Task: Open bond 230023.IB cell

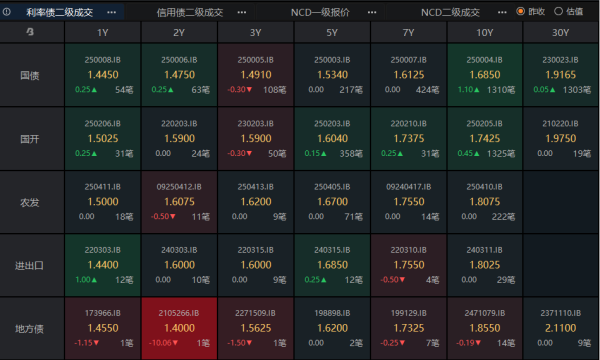Action: (561, 75)
